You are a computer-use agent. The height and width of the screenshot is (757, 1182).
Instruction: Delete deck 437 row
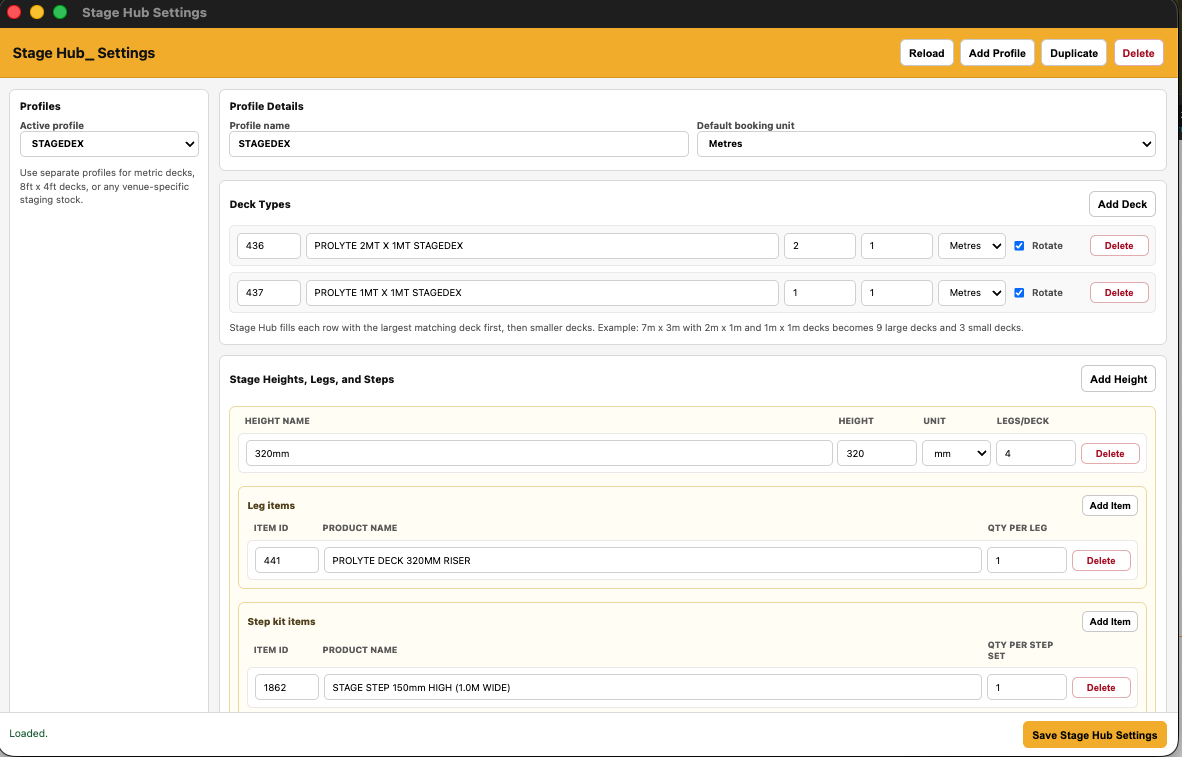click(x=1119, y=293)
